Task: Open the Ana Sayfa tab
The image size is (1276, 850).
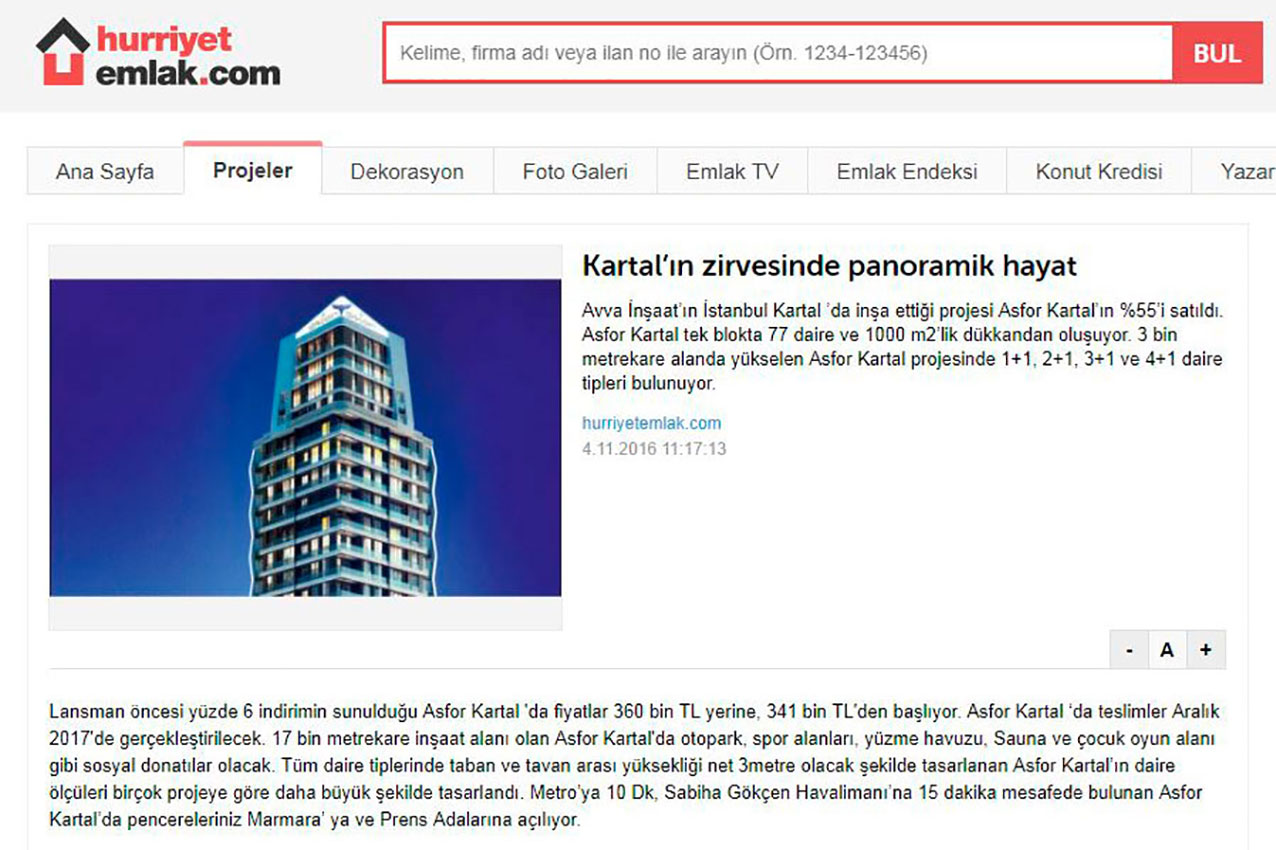Action: click(x=105, y=172)
